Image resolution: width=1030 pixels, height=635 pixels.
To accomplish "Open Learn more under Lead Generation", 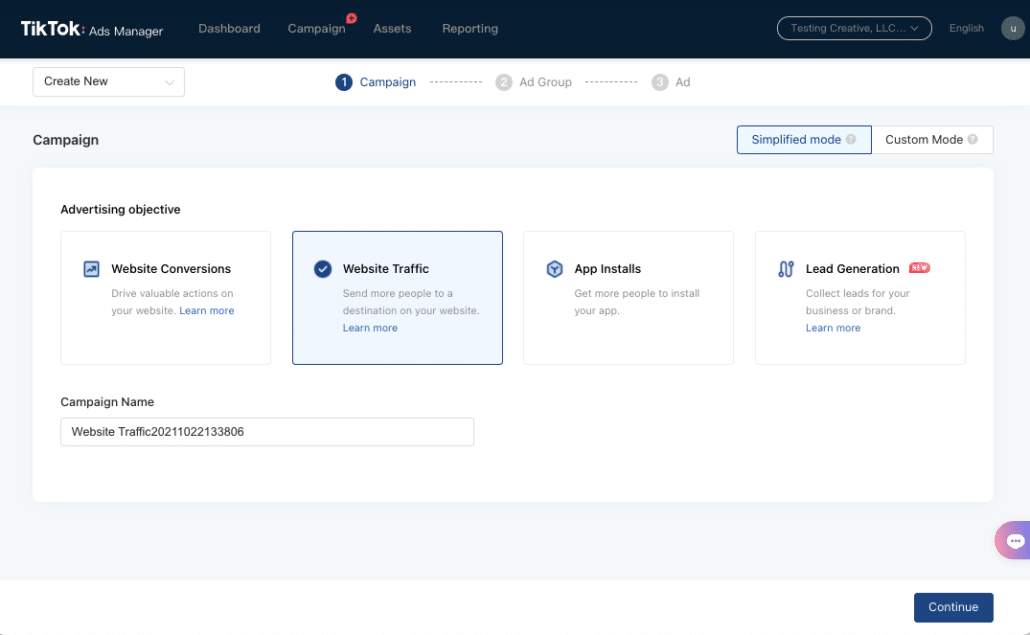I will pyautogui.click(x=833, y=328).
